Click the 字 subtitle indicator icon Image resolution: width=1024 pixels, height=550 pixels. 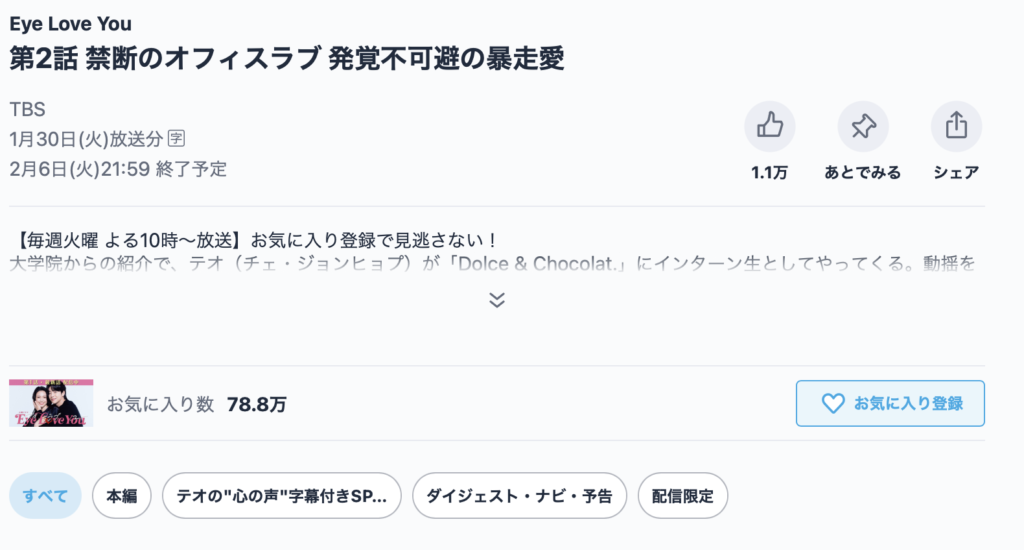click(177, 138)
